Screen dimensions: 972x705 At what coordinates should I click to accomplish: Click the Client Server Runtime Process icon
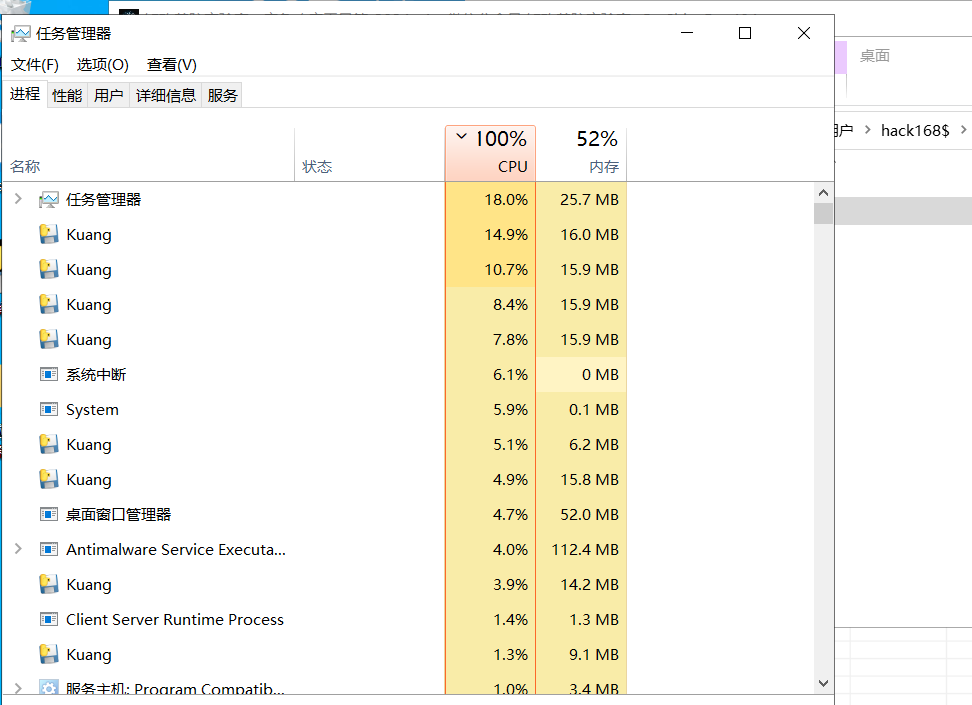pos(49,619)
